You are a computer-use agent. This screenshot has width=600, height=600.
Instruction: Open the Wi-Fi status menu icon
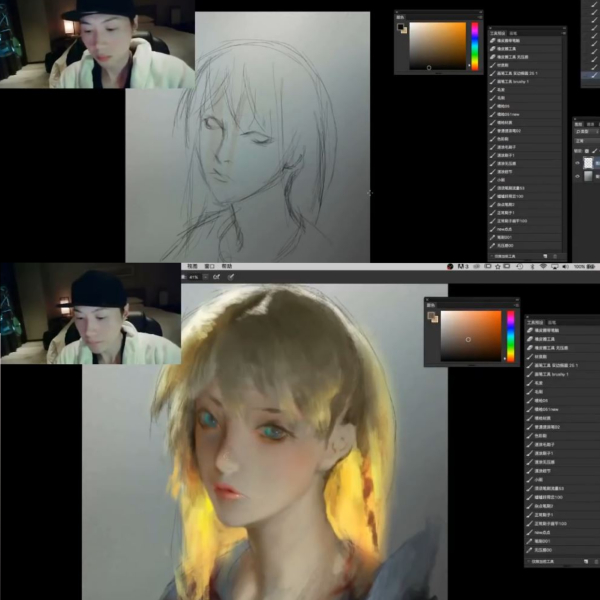click(x=543, y=266)
